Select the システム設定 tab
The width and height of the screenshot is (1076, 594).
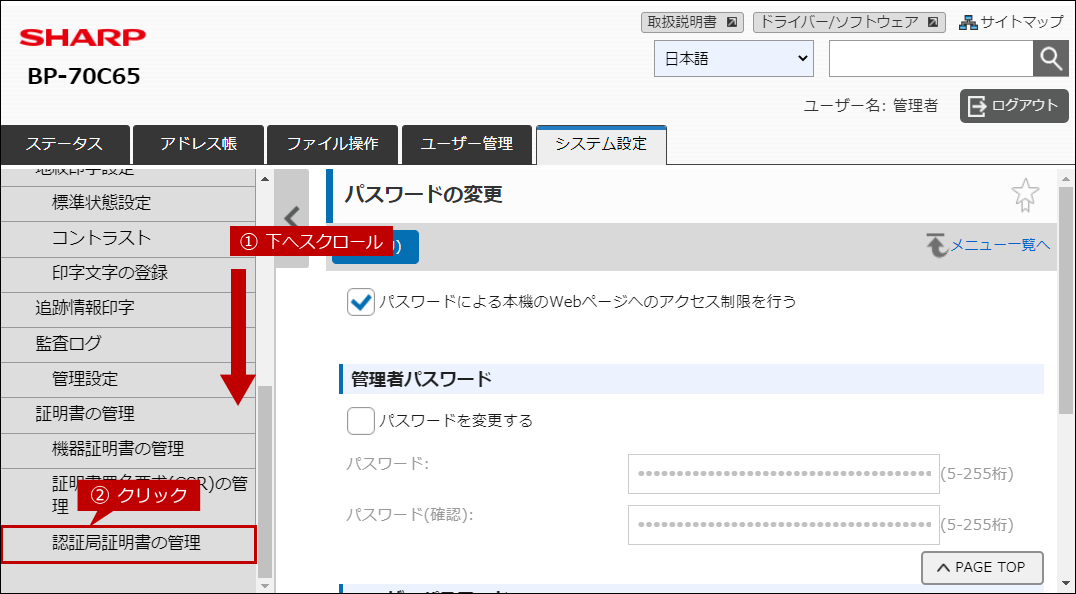pyautogui.click(x=601, y=145)
